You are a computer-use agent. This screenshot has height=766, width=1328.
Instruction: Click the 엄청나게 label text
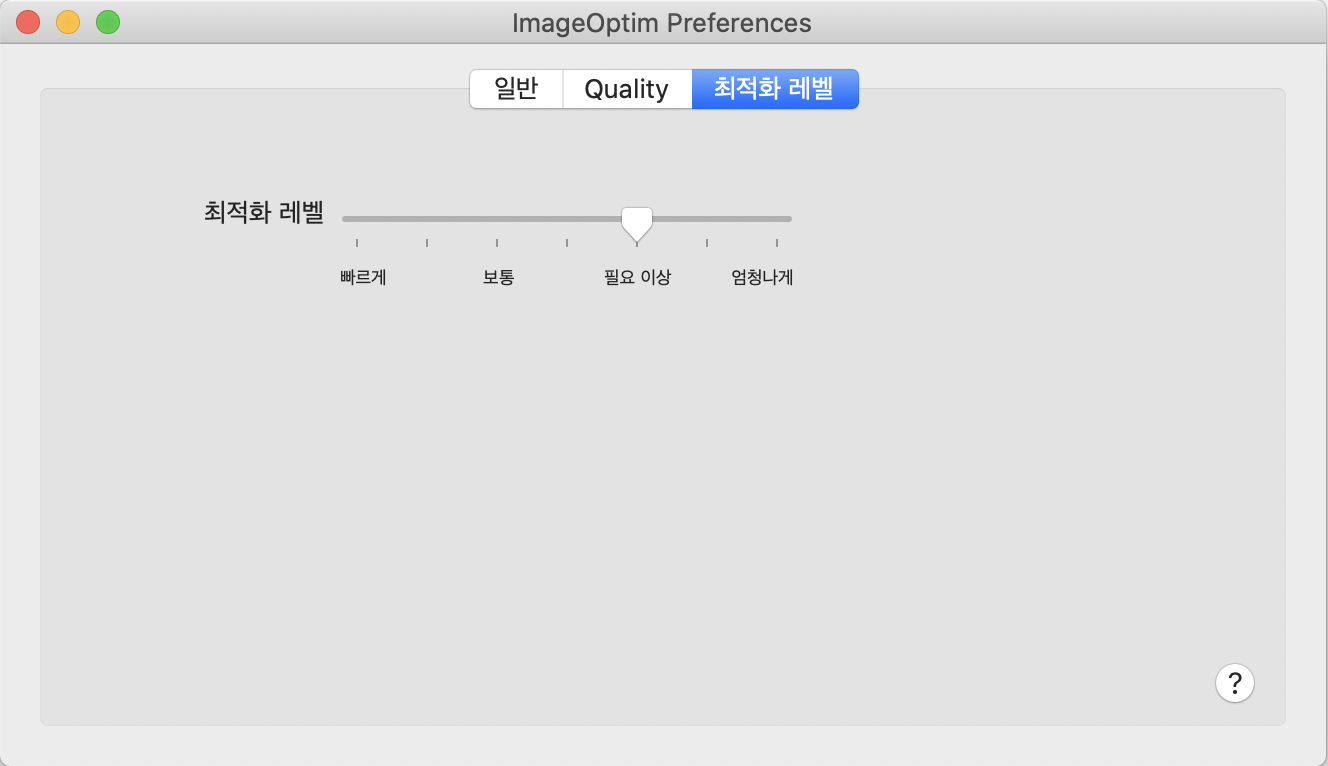[x=760, y=277]
